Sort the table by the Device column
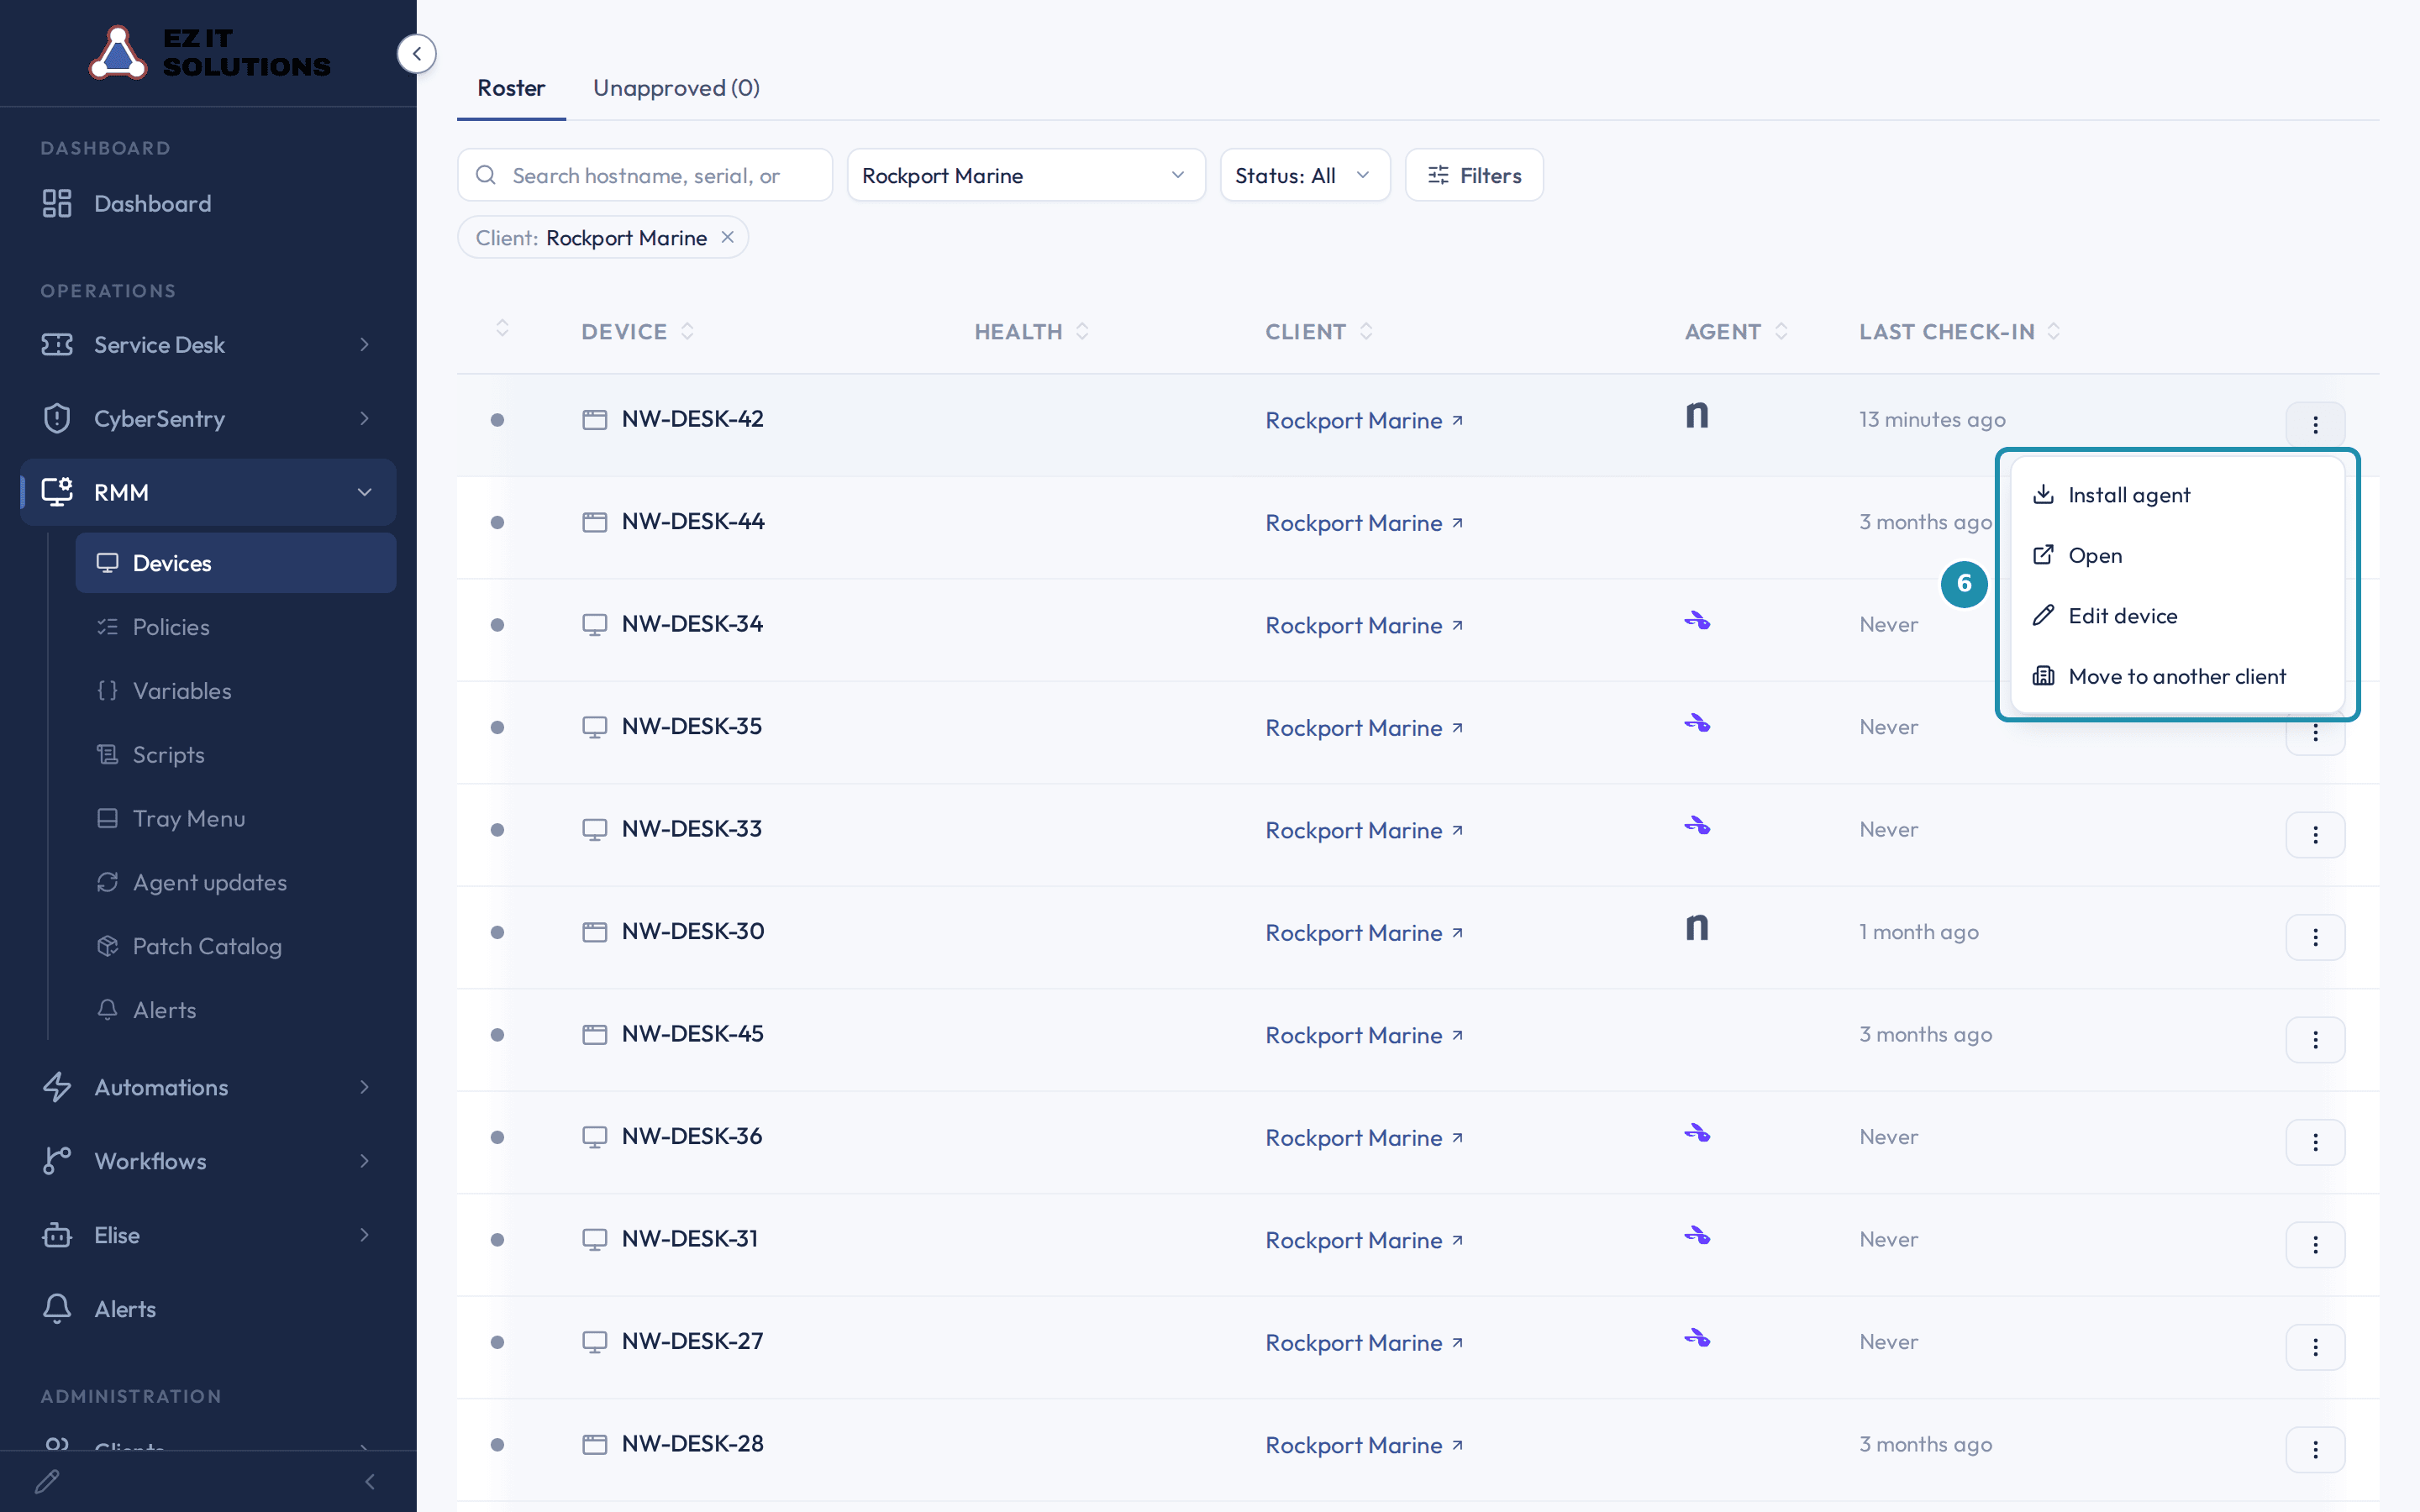Screen dimensions: 2420x1512 pyautogui.click(x=637, y=332)
